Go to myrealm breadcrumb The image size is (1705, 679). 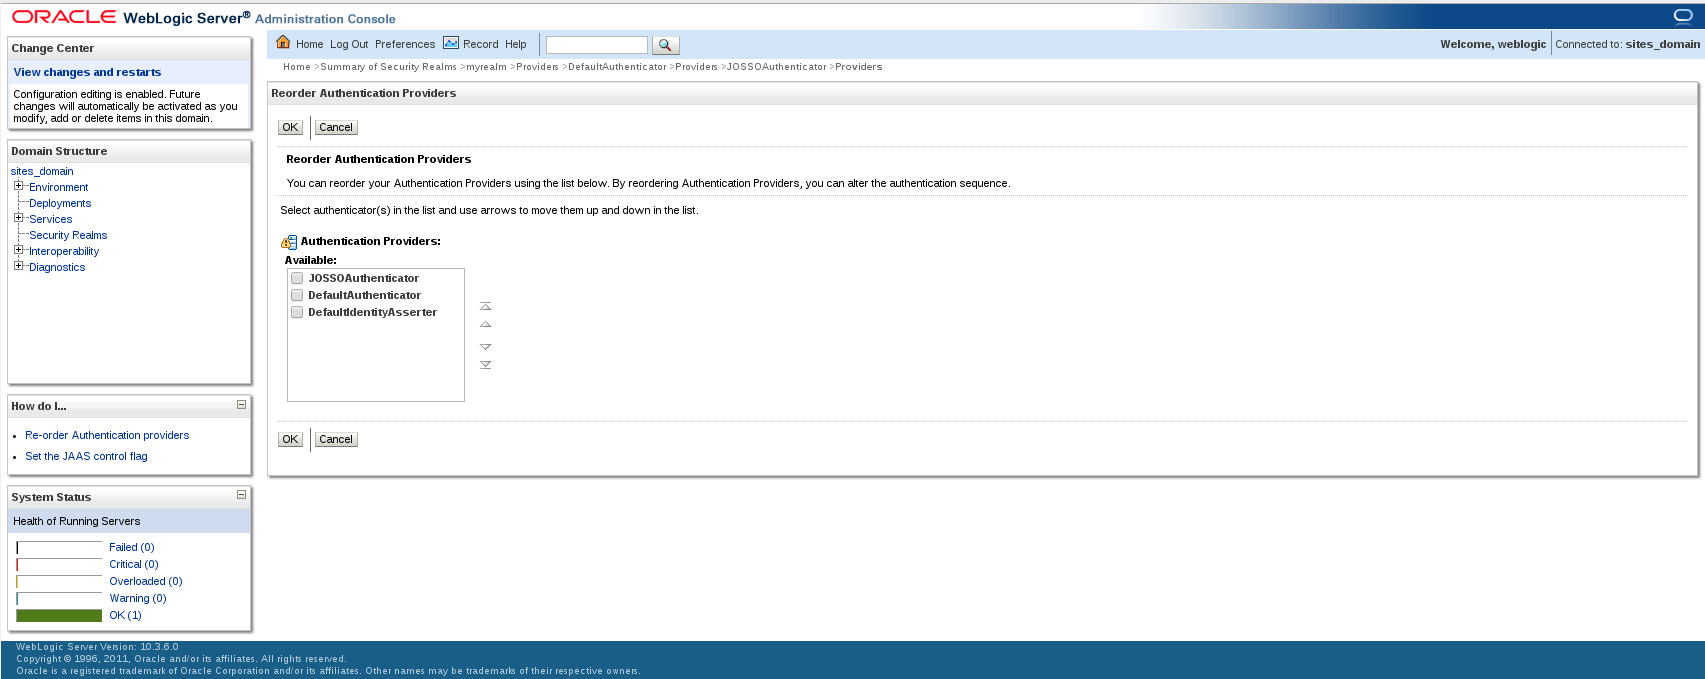coord(486,67)
